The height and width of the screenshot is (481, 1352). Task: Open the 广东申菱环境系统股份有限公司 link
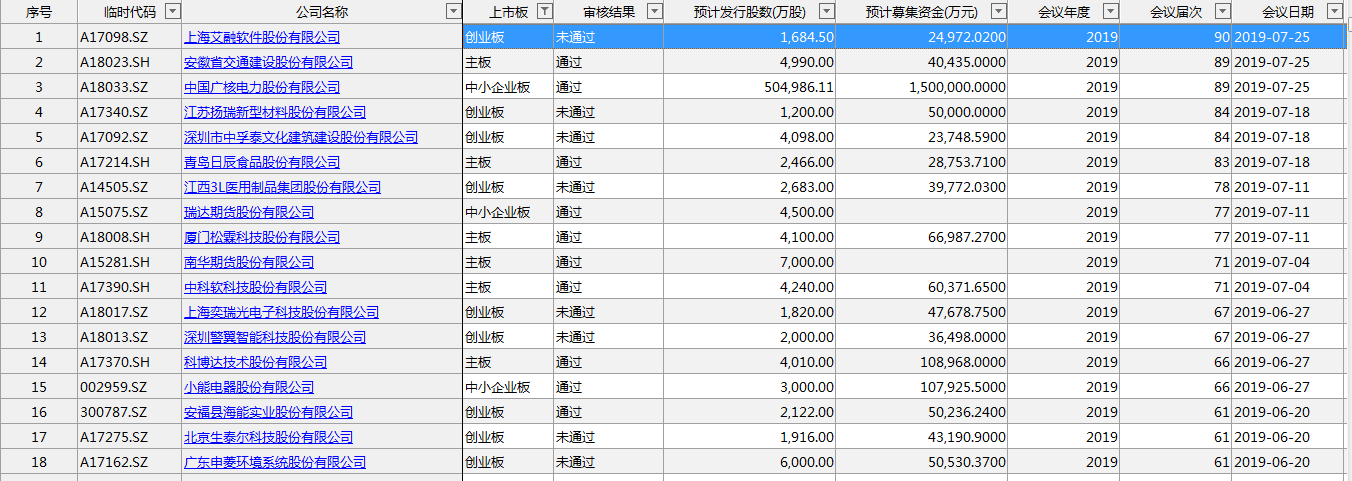(x=274, y=462)
